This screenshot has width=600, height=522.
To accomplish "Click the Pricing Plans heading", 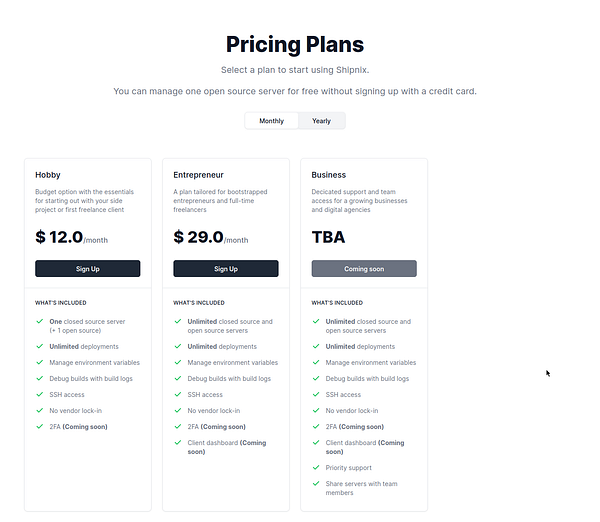I will tap(295, 44).
